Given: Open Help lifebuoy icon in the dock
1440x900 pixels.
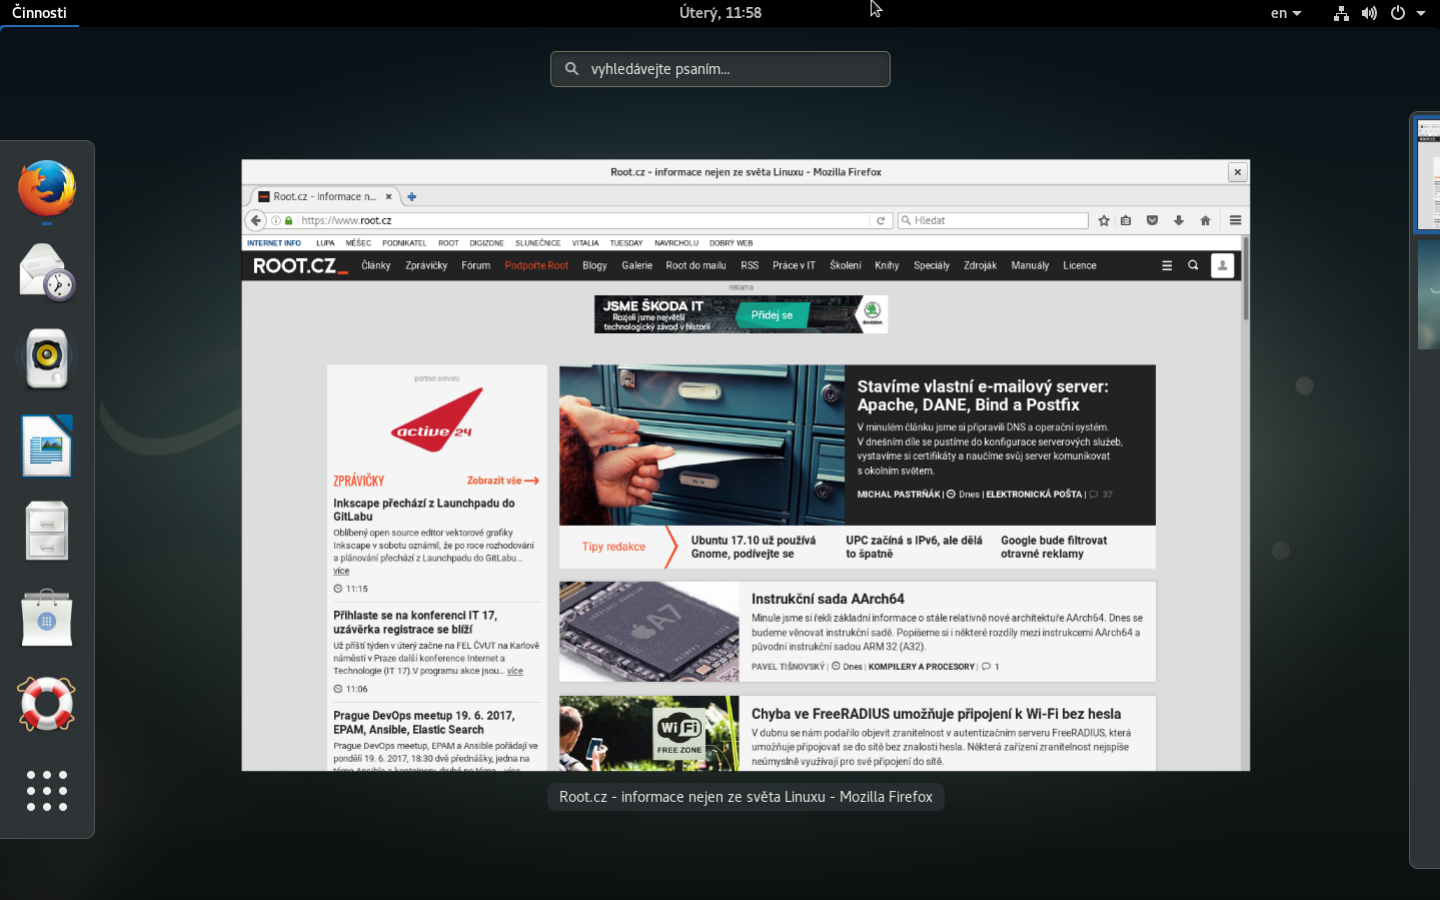Looking at the screenshot, I should click(x=47, y=703).
